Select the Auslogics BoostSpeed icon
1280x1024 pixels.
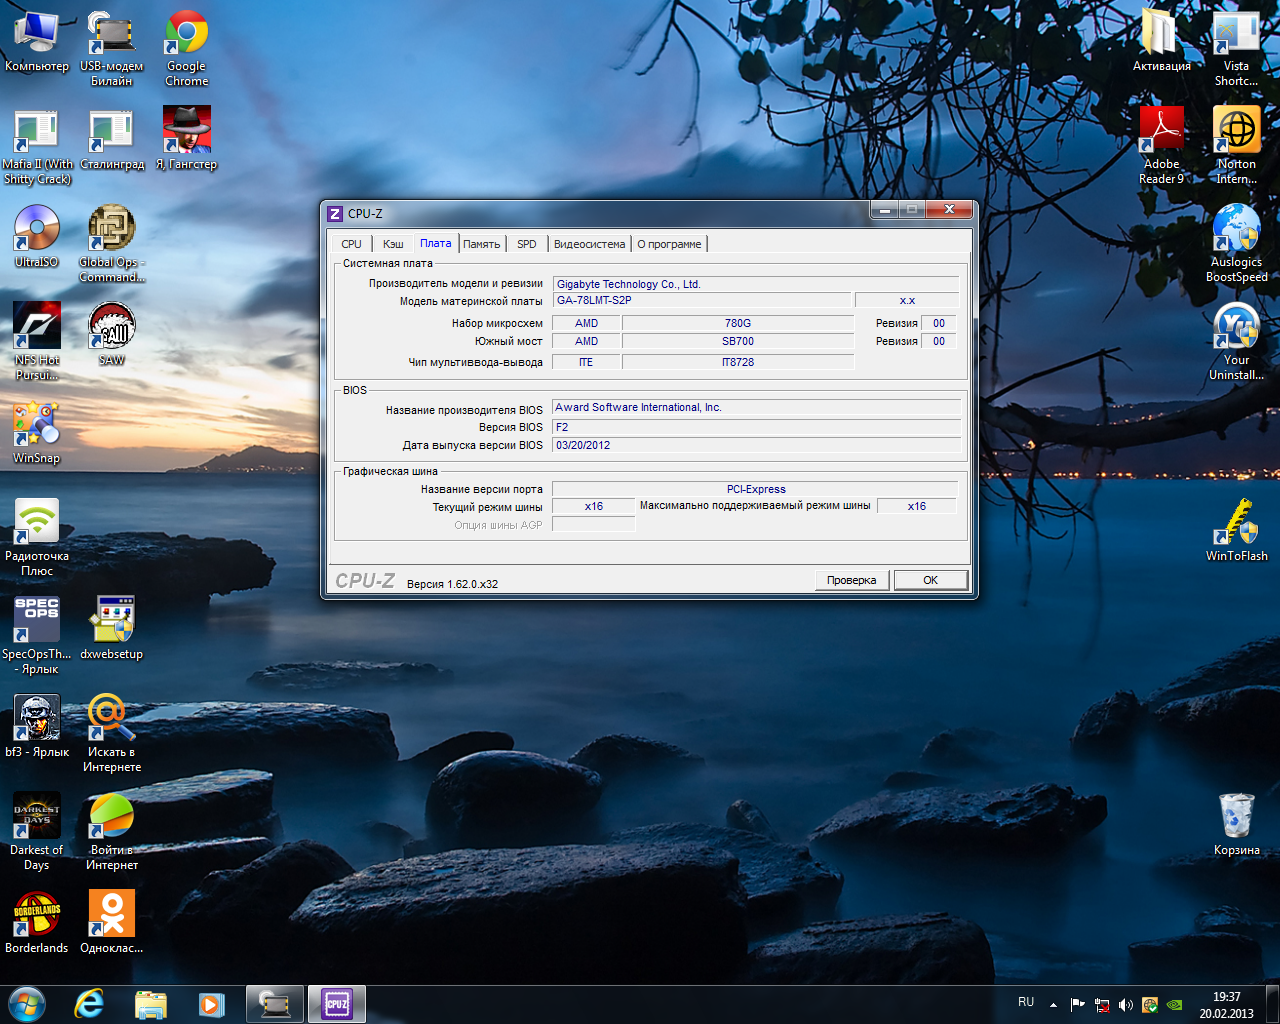[1236, 229]
